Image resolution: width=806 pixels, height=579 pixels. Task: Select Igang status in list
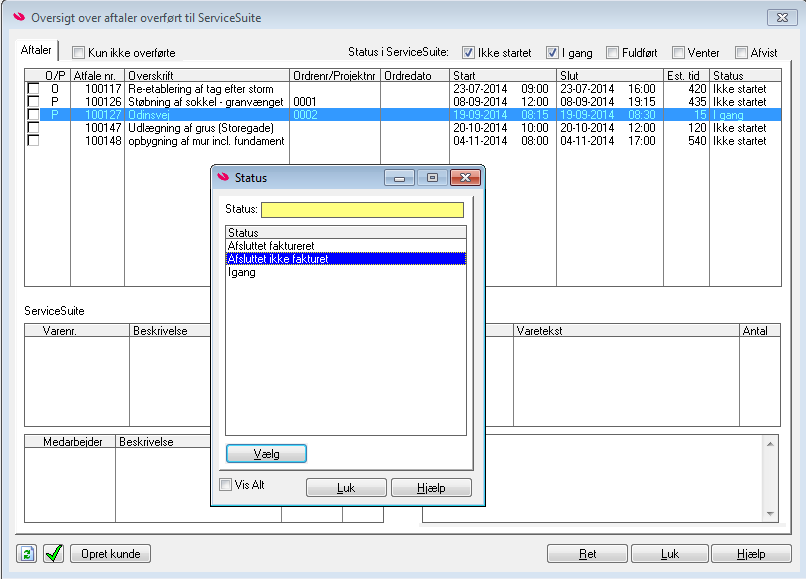346,272
